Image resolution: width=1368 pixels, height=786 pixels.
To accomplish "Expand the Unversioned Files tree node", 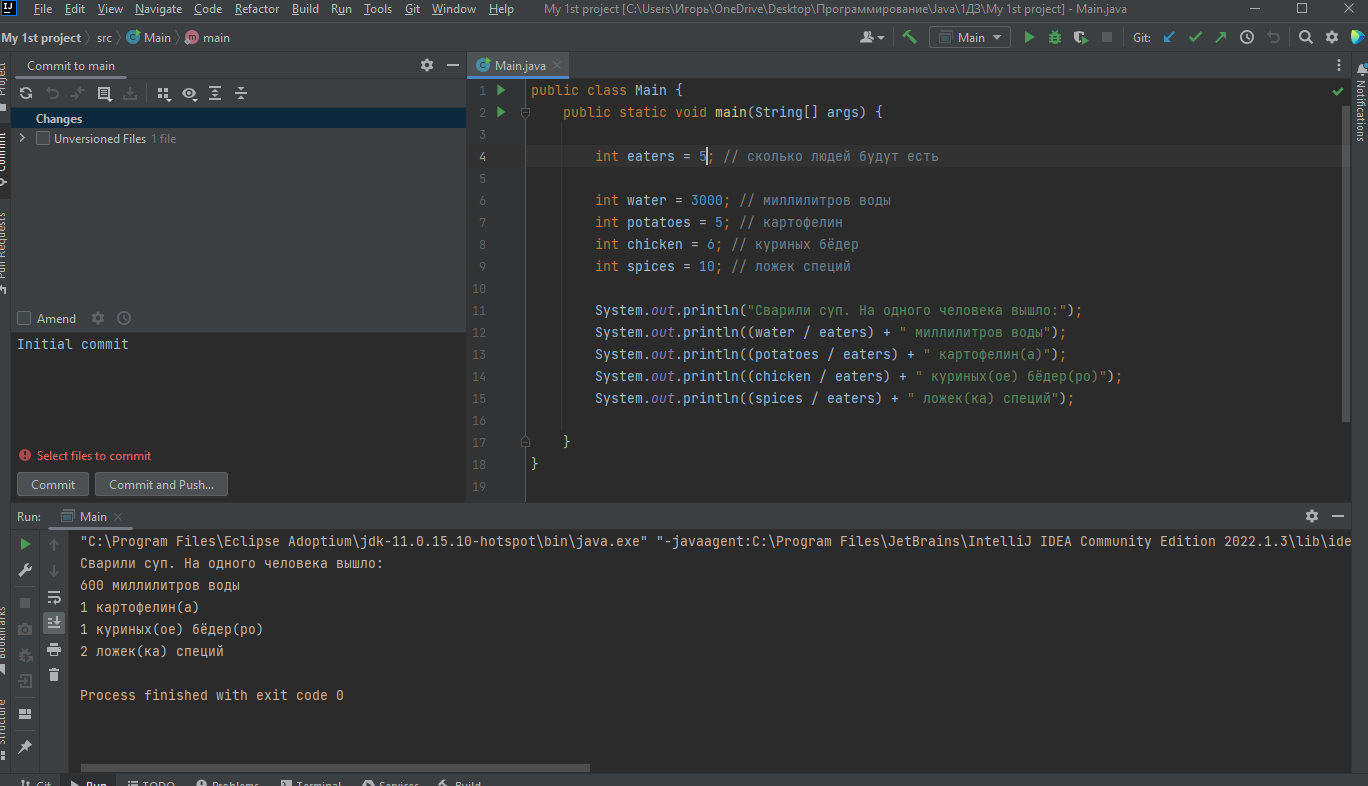I will pos(20,138).
